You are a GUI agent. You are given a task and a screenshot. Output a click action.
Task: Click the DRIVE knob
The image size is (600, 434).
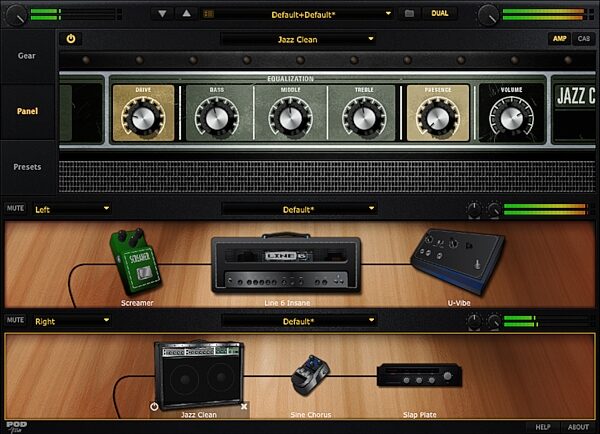143,118
